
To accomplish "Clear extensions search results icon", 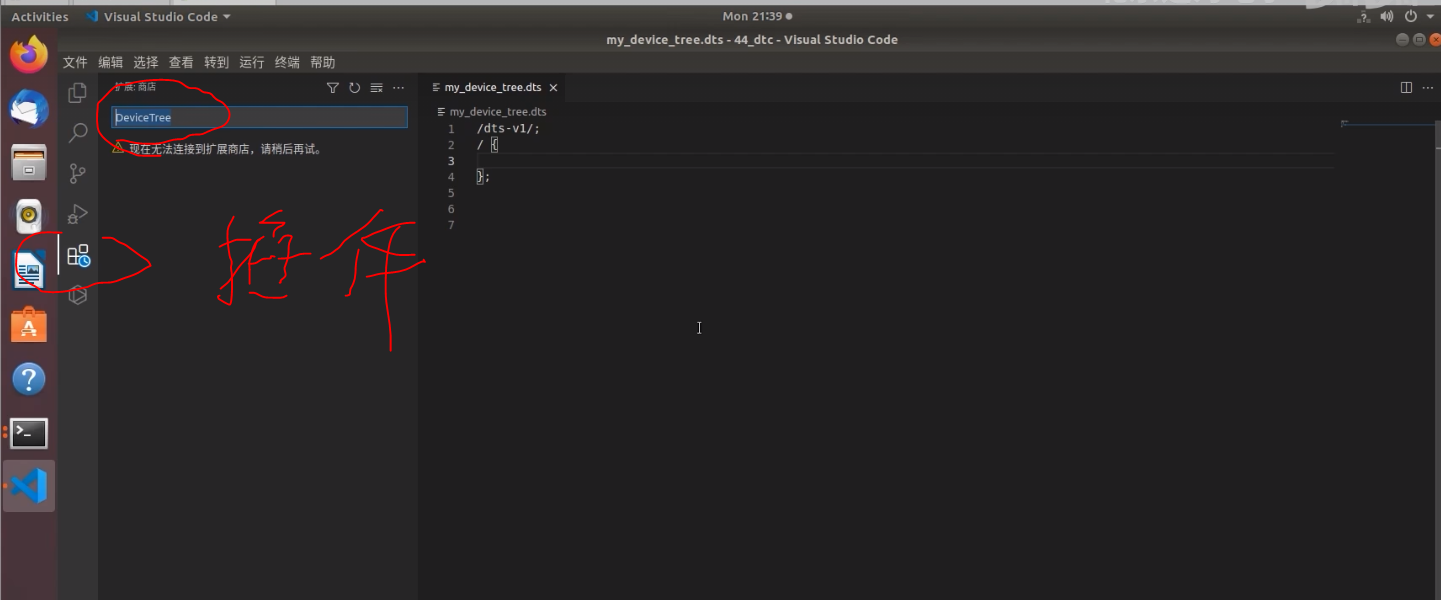I will point(376,88).
